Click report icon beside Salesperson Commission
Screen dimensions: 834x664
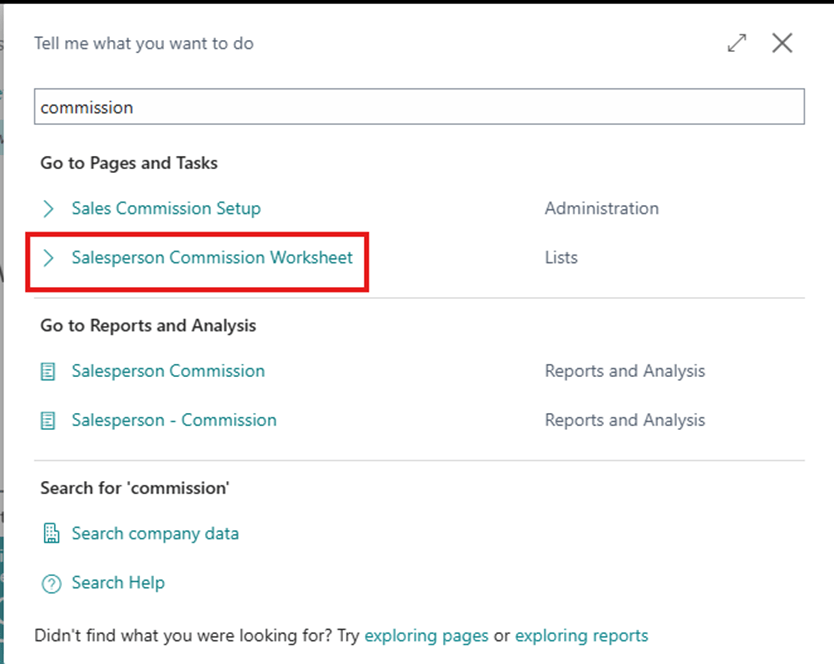[48, 371]
